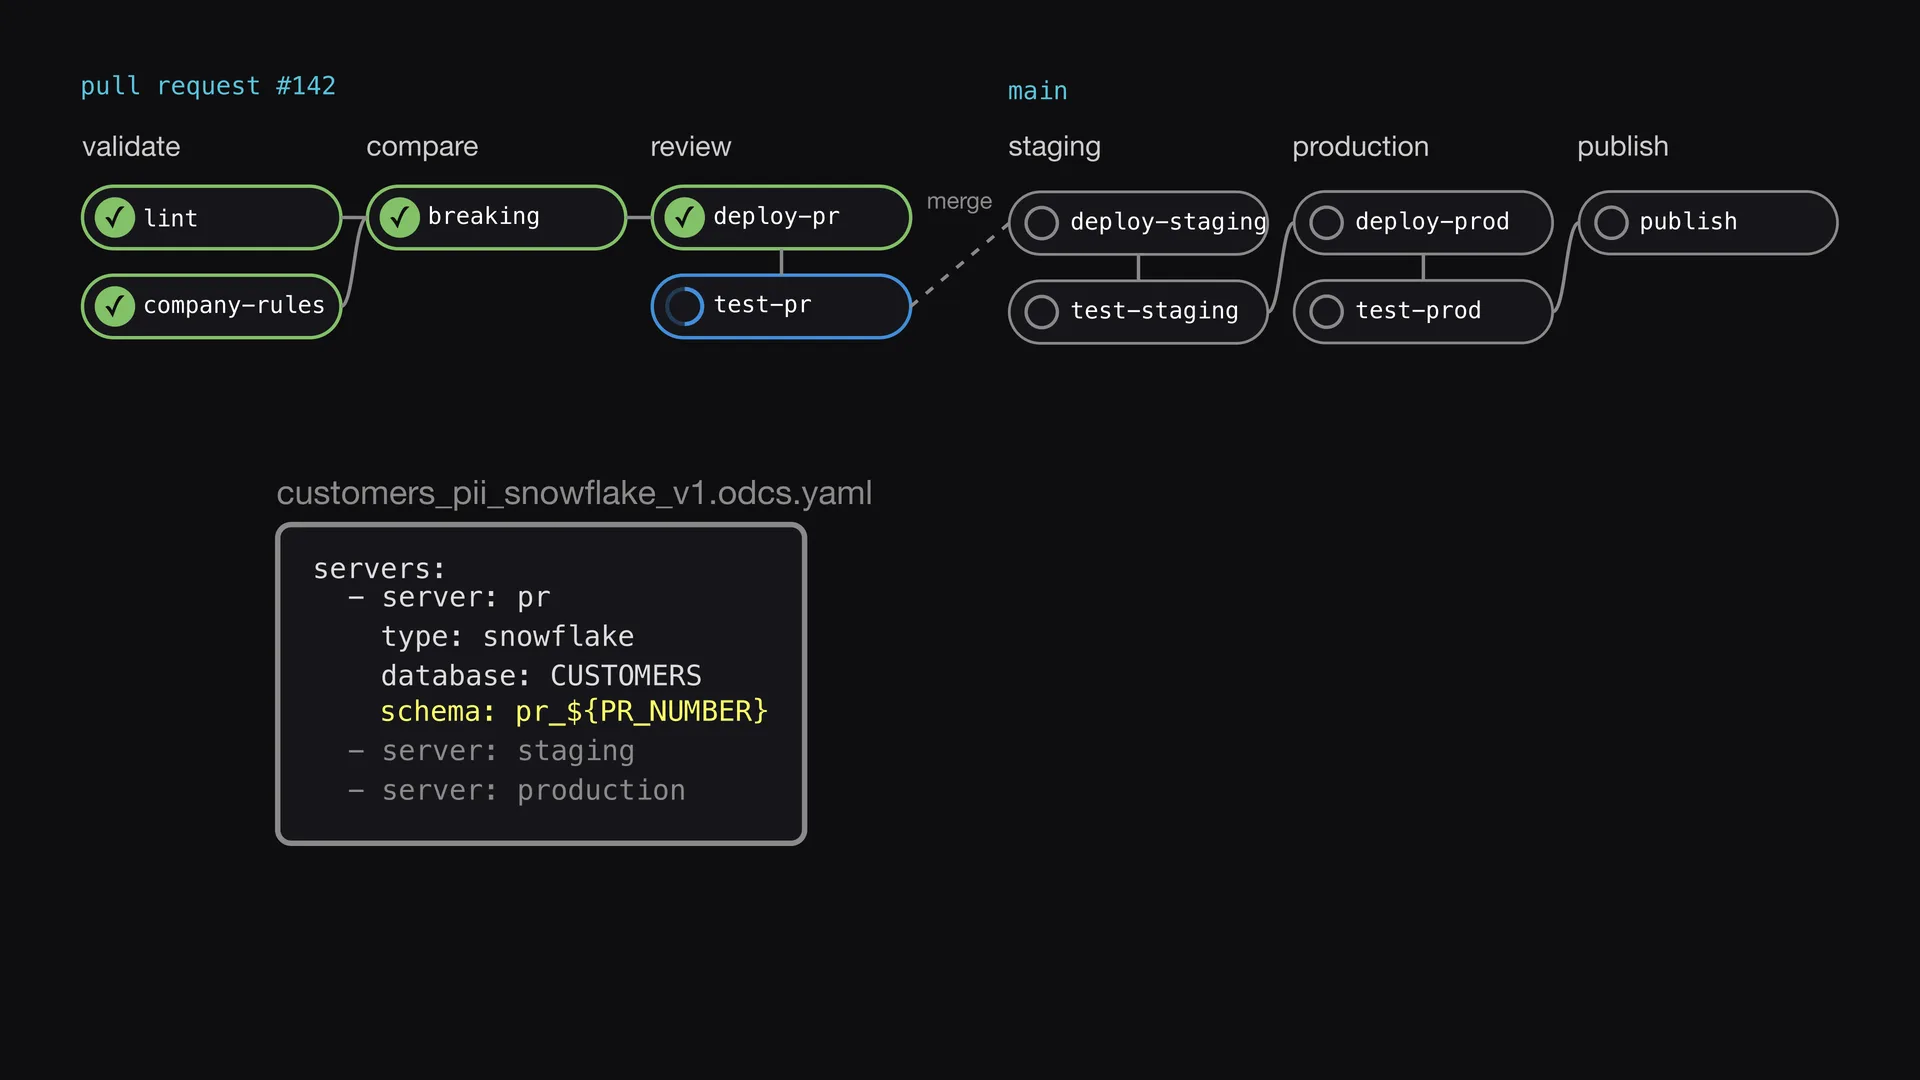Click the 'servers:' line in YAML

[379, 569]
